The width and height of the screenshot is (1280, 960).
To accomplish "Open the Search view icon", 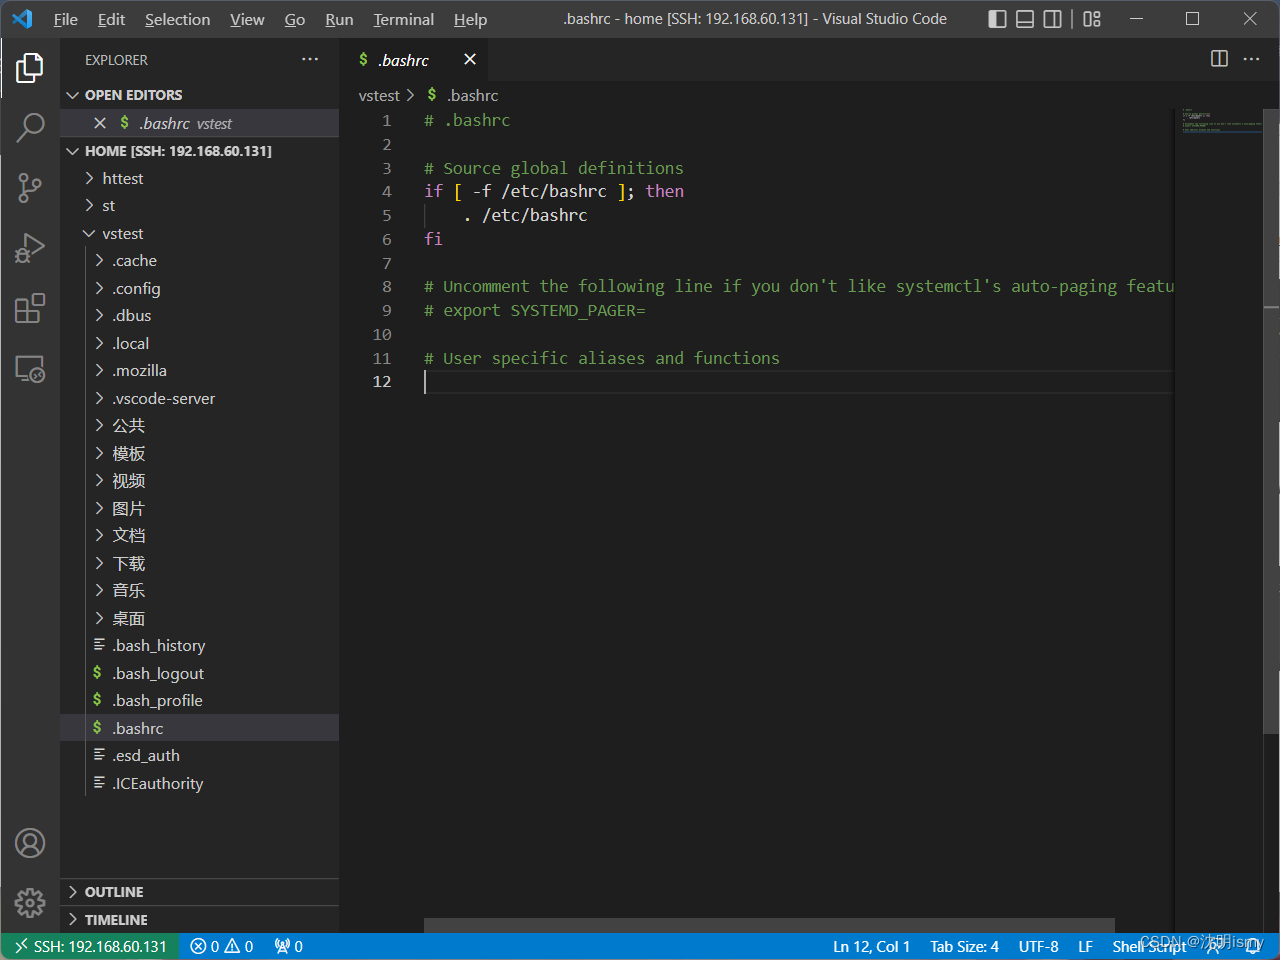I will [x=30, y=127].
